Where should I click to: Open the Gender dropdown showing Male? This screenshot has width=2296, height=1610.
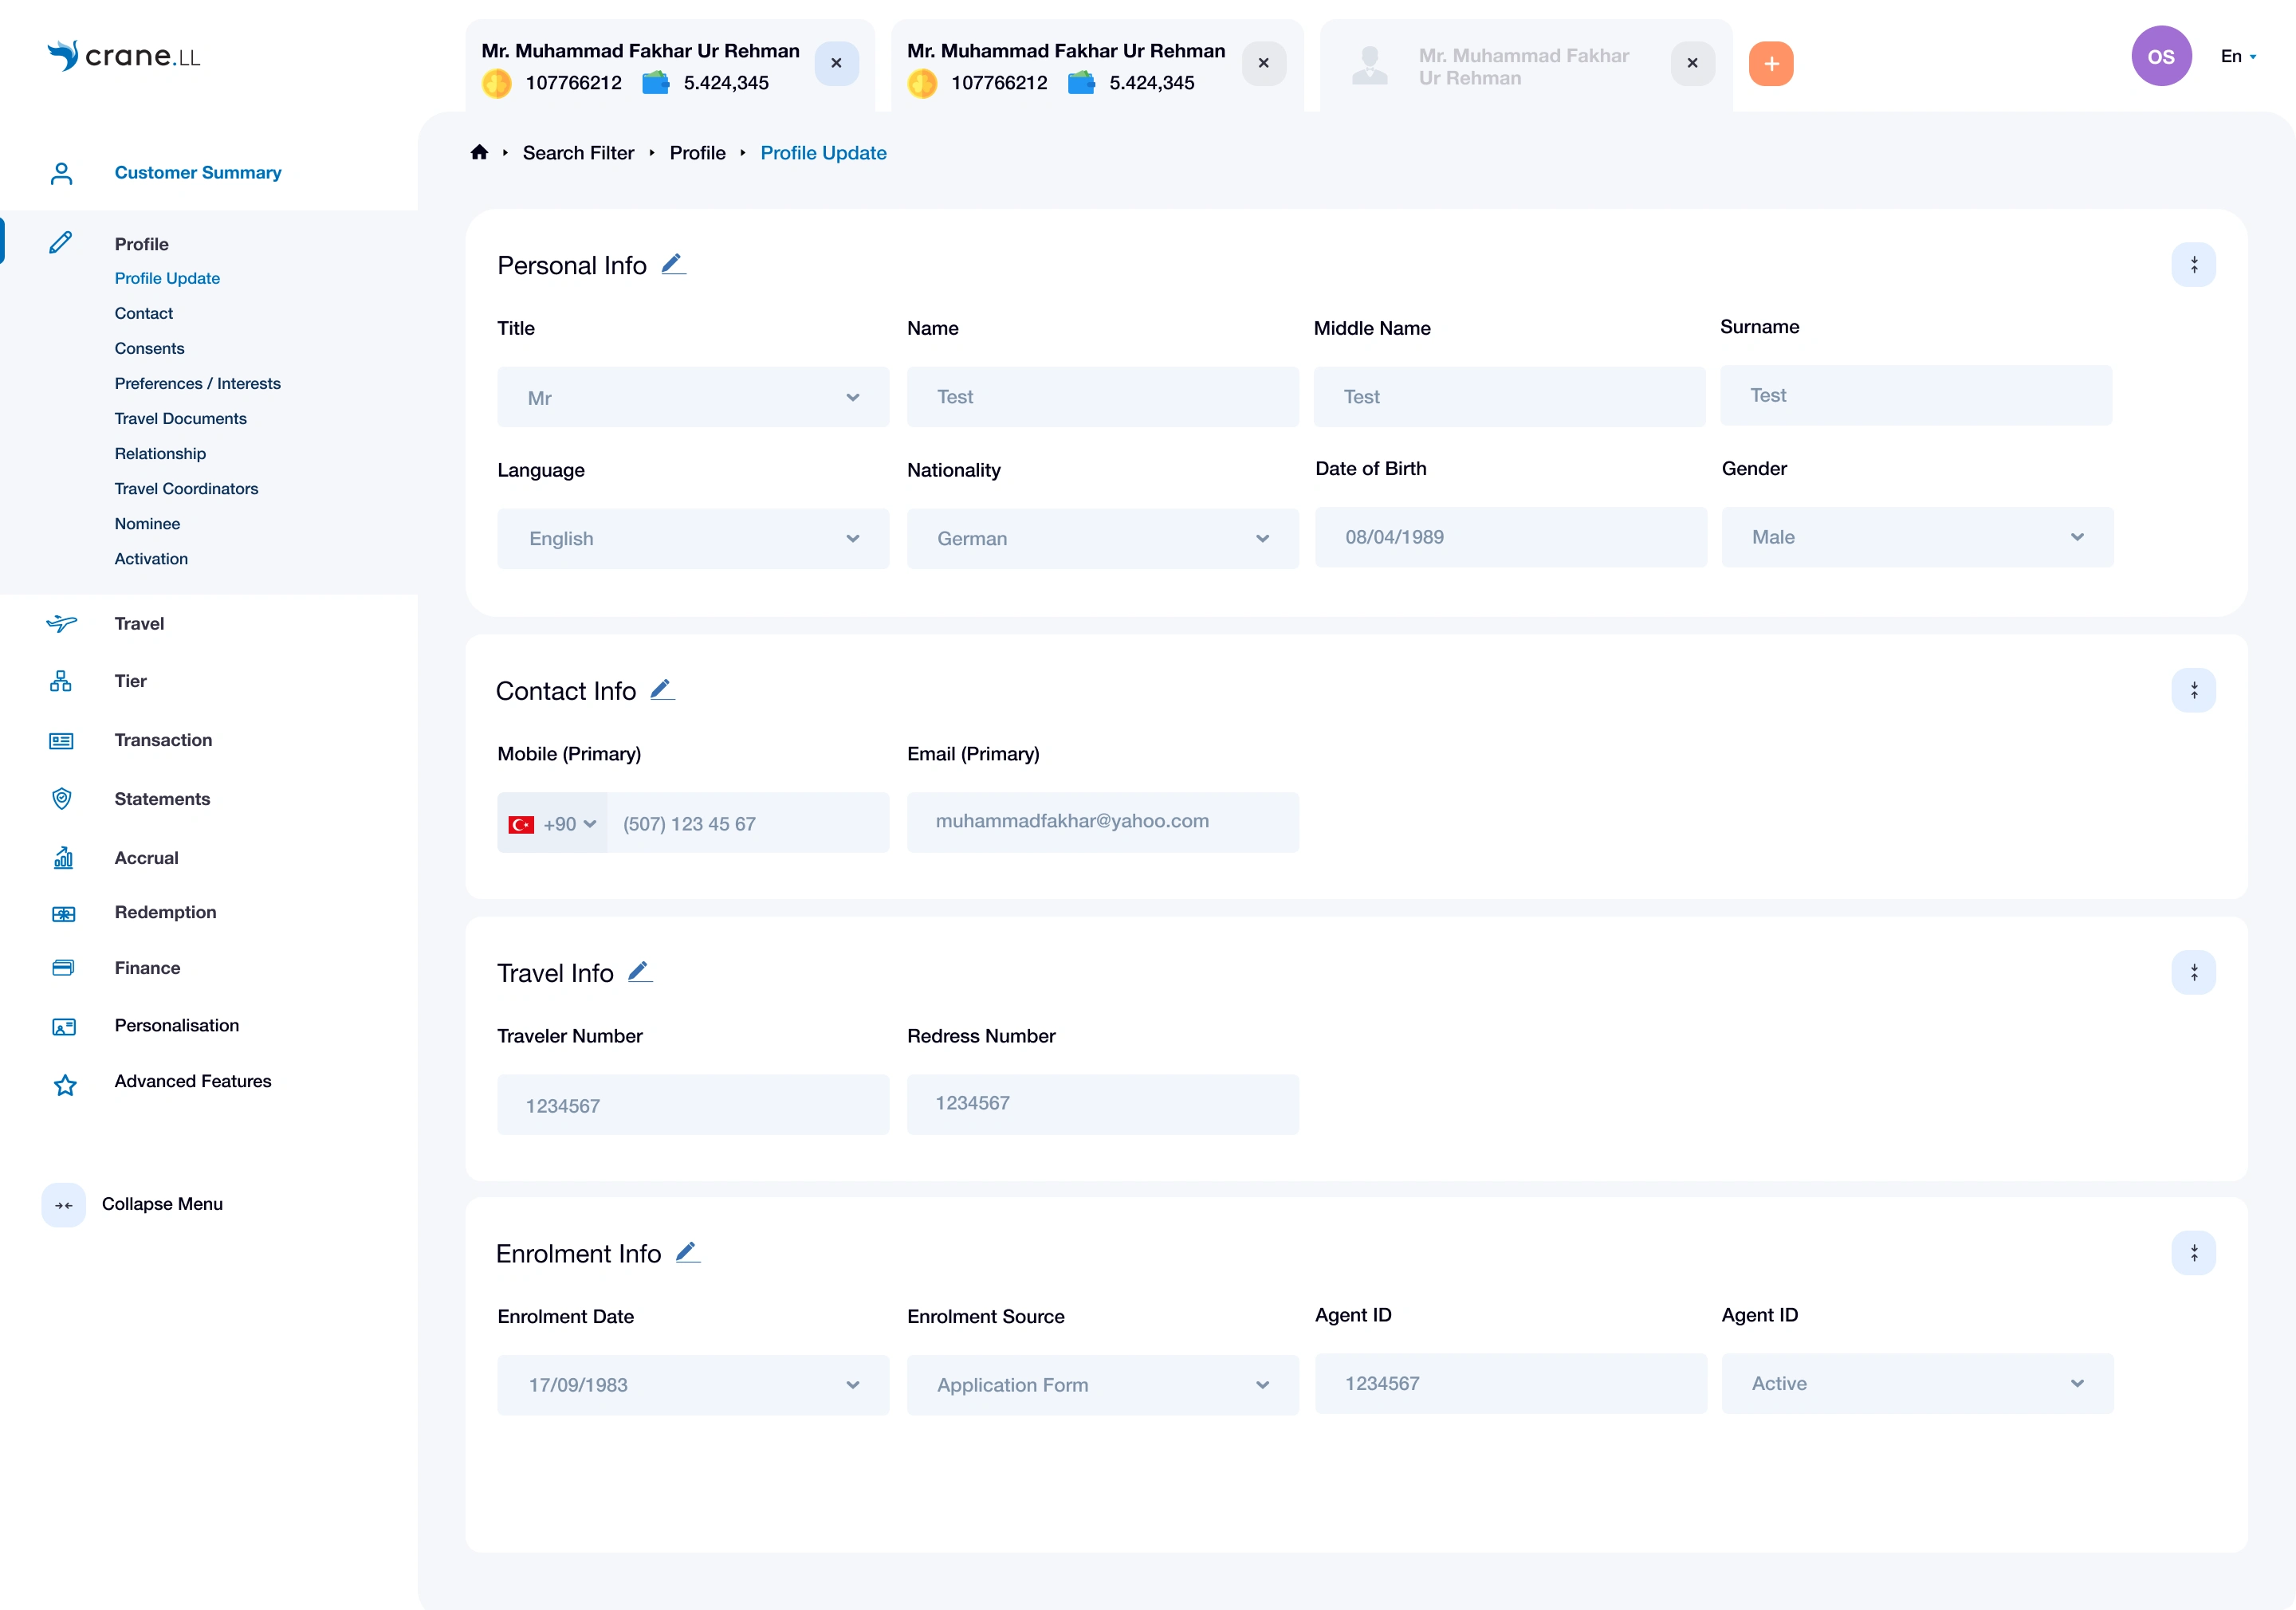click(x=1916, y=538)
